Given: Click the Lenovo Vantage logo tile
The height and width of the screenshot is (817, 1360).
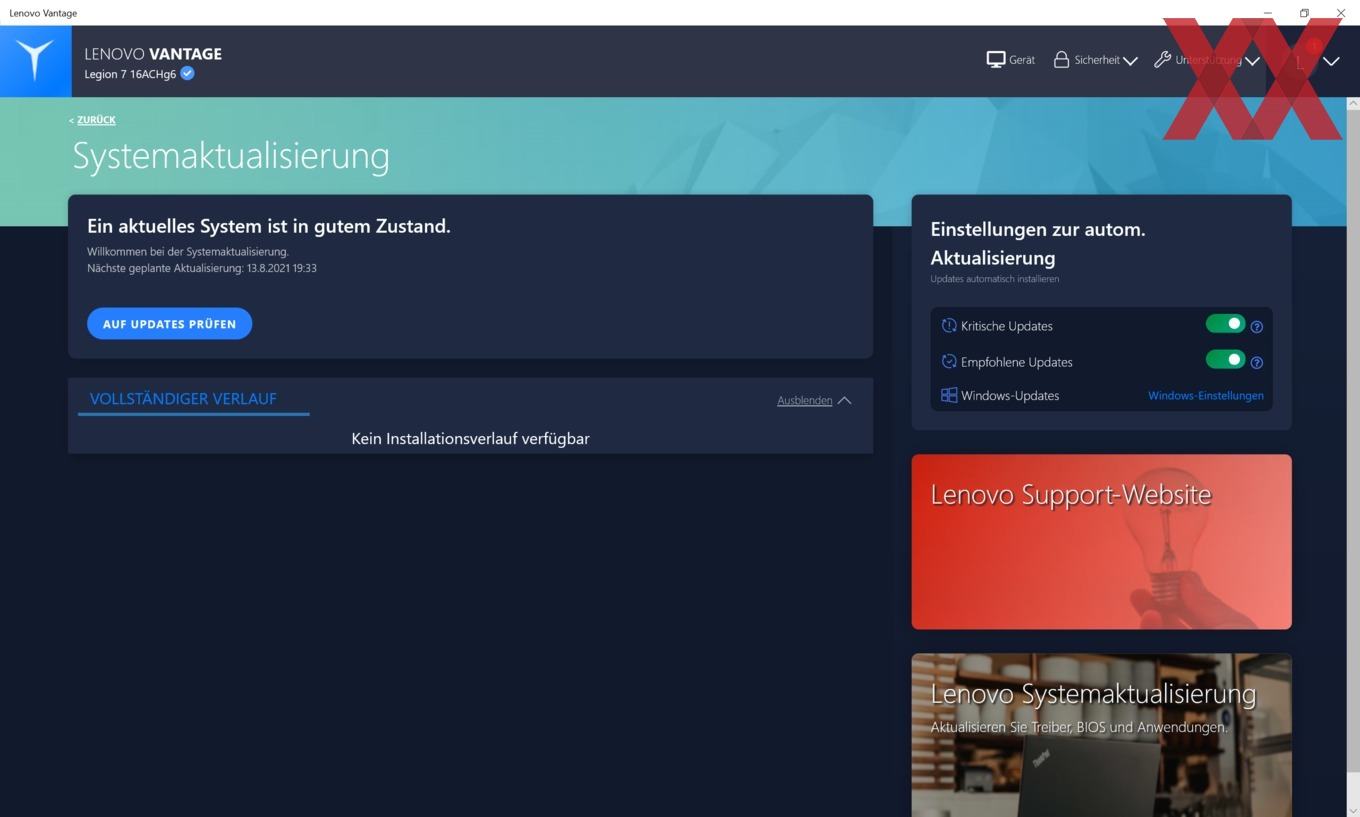Looking at the screenshot, I should click(36, 61).
